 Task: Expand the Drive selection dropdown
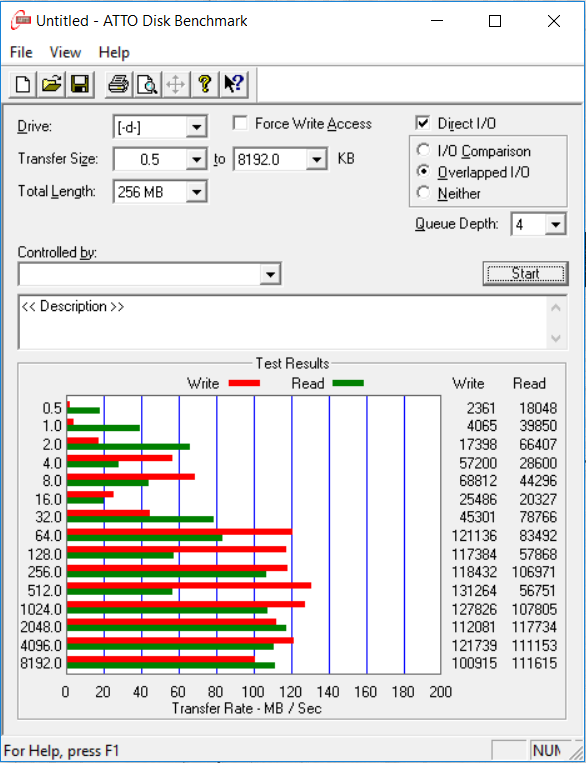[197, 127]
